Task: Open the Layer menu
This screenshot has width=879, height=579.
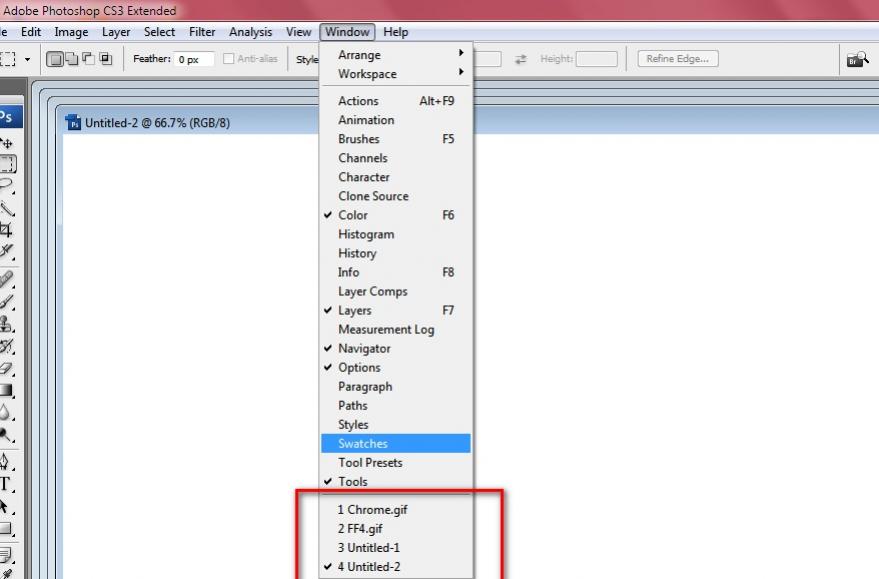Action: tap(116, 32)
